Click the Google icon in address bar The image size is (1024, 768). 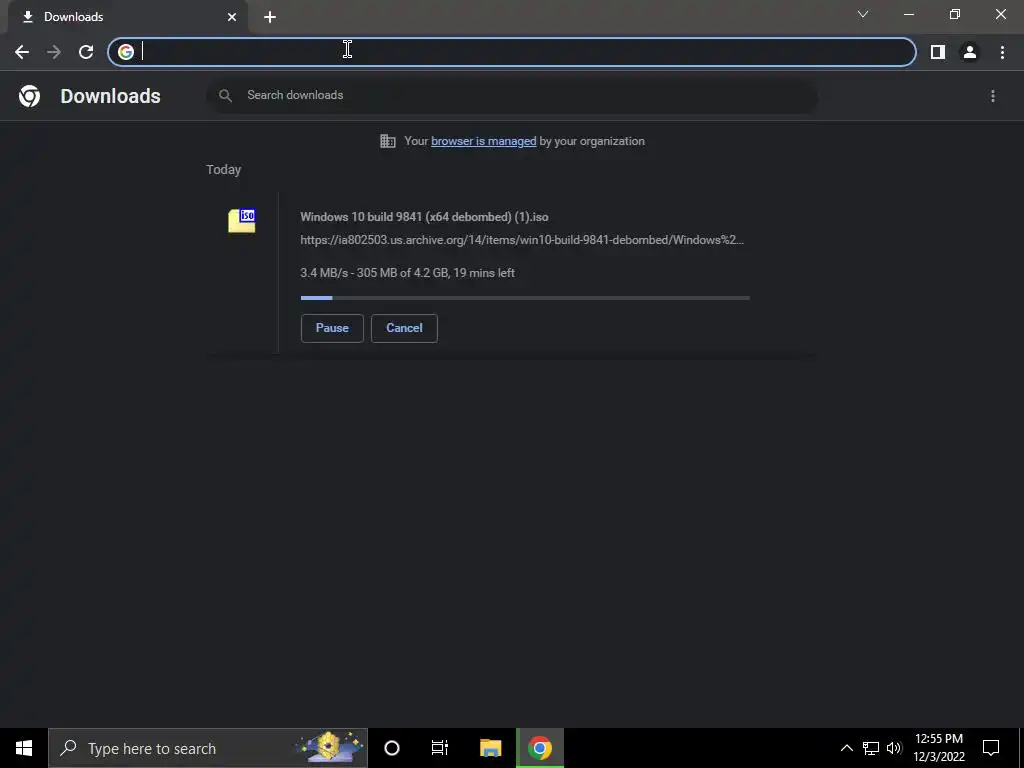[x=126, y=52]
